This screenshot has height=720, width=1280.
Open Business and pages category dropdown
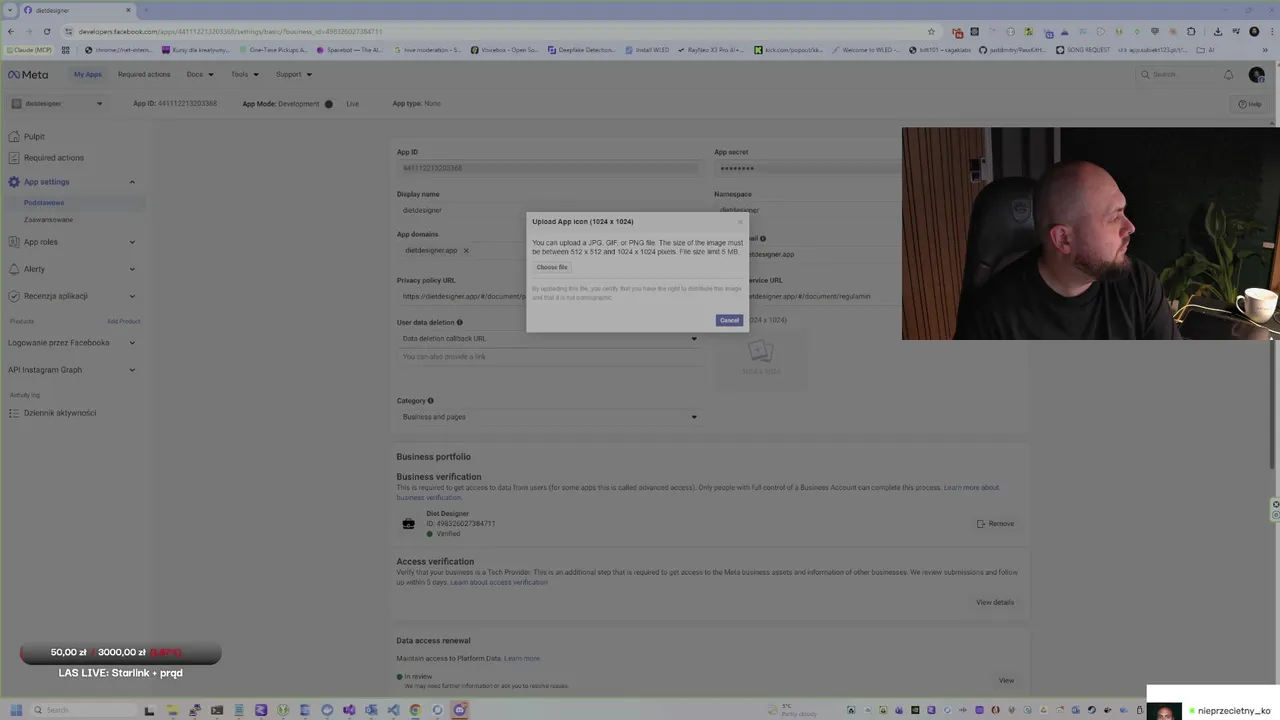pos(548,417)
